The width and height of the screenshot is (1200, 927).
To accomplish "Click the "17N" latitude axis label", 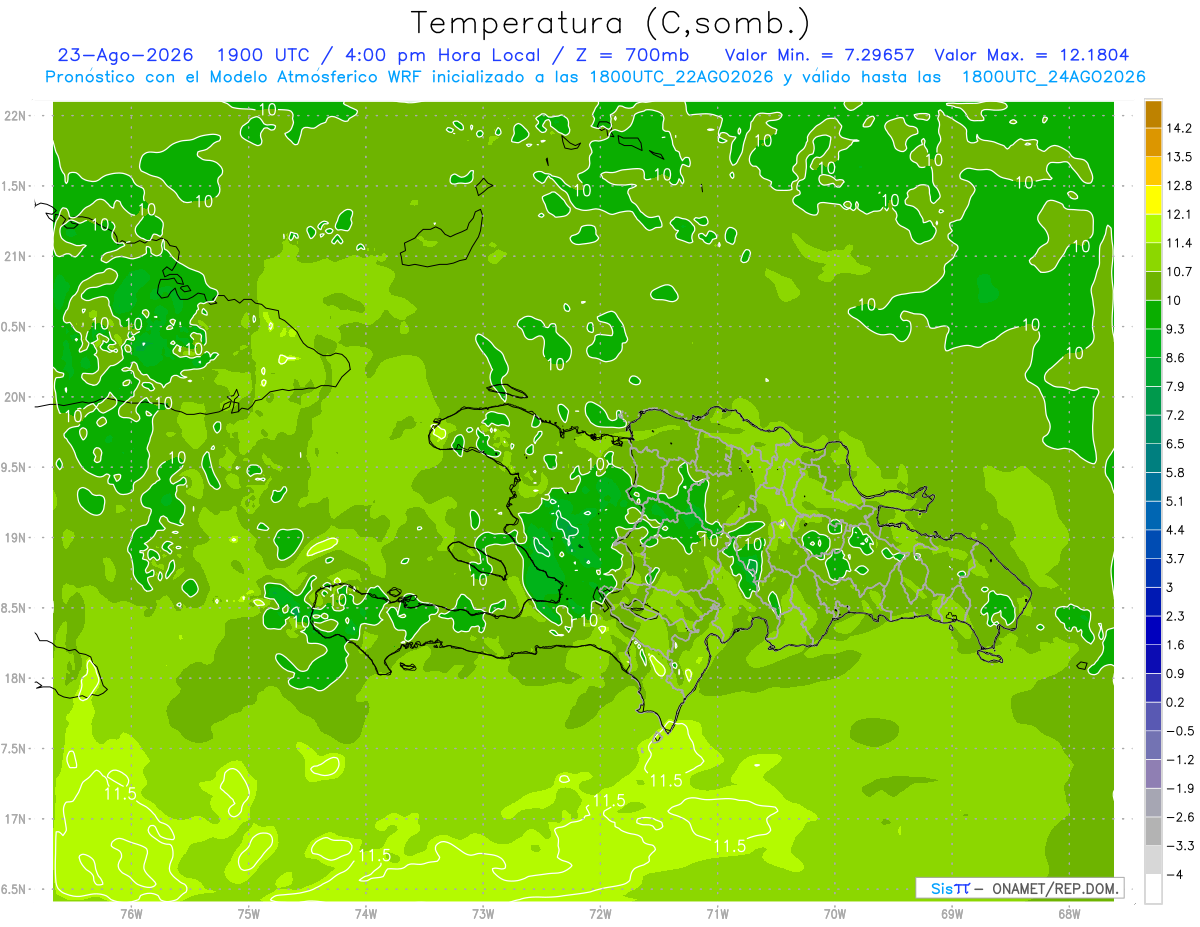I will (13, 819).
